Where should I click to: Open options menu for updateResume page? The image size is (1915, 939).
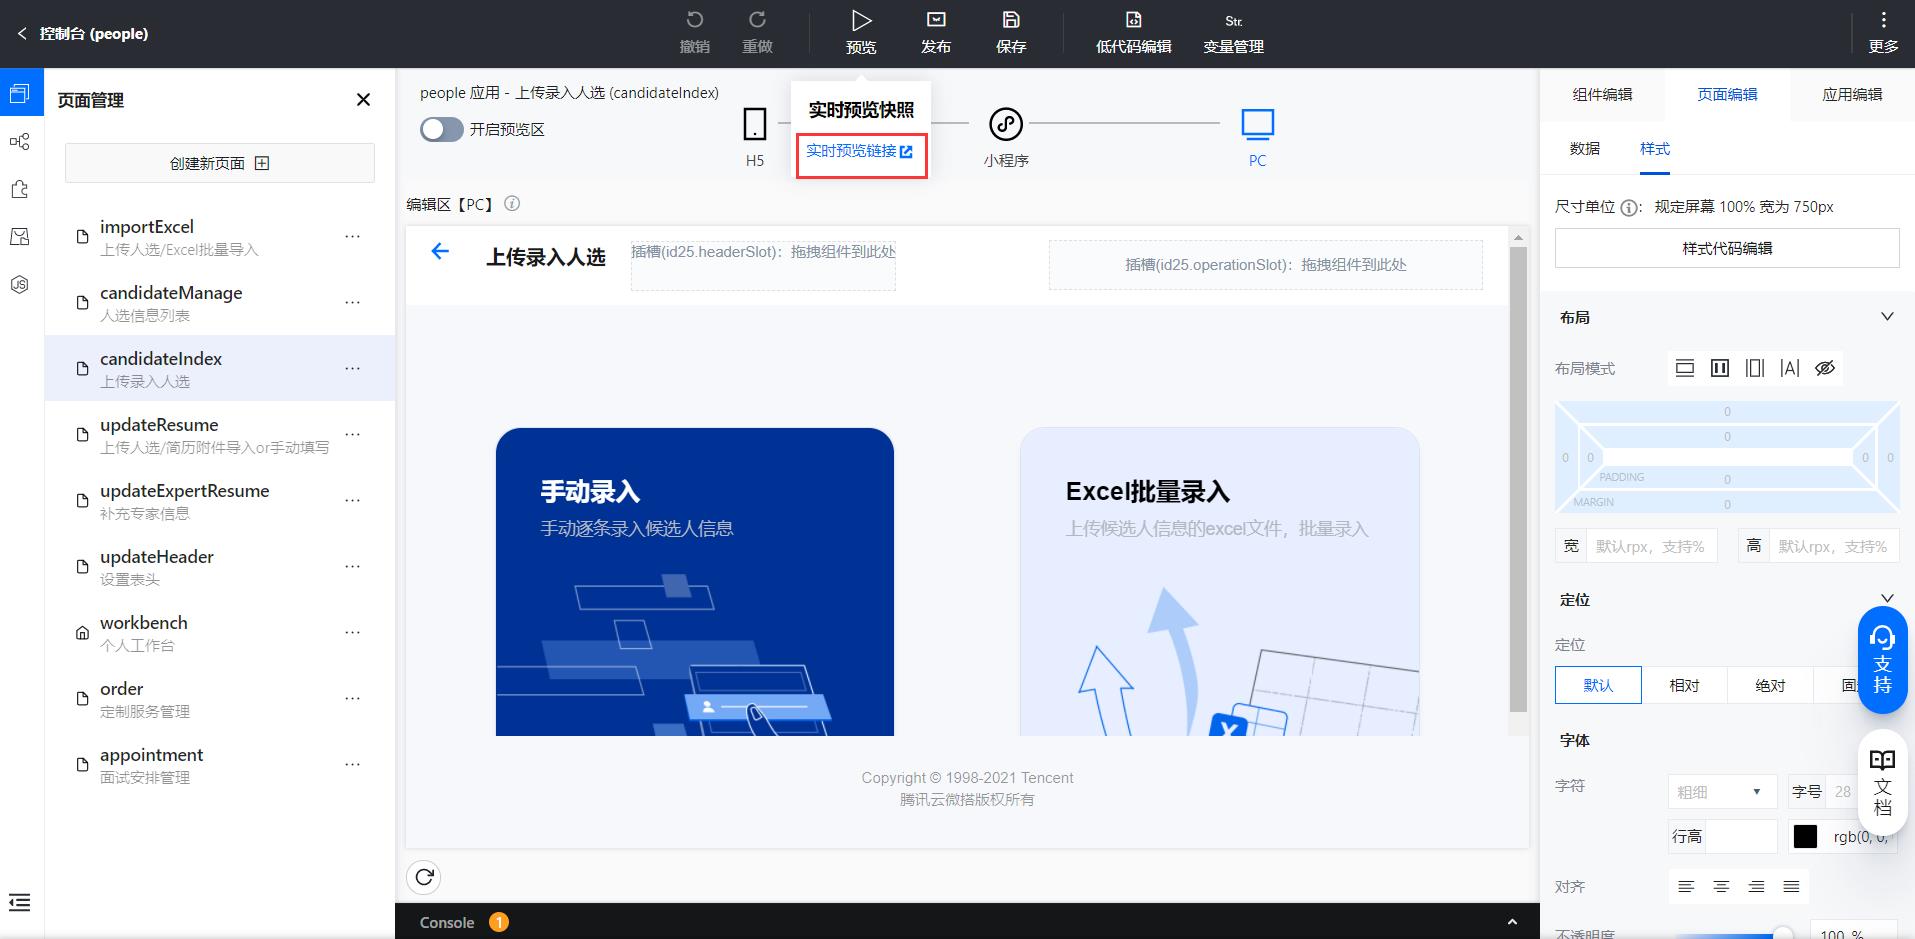(x=352, y=435)
